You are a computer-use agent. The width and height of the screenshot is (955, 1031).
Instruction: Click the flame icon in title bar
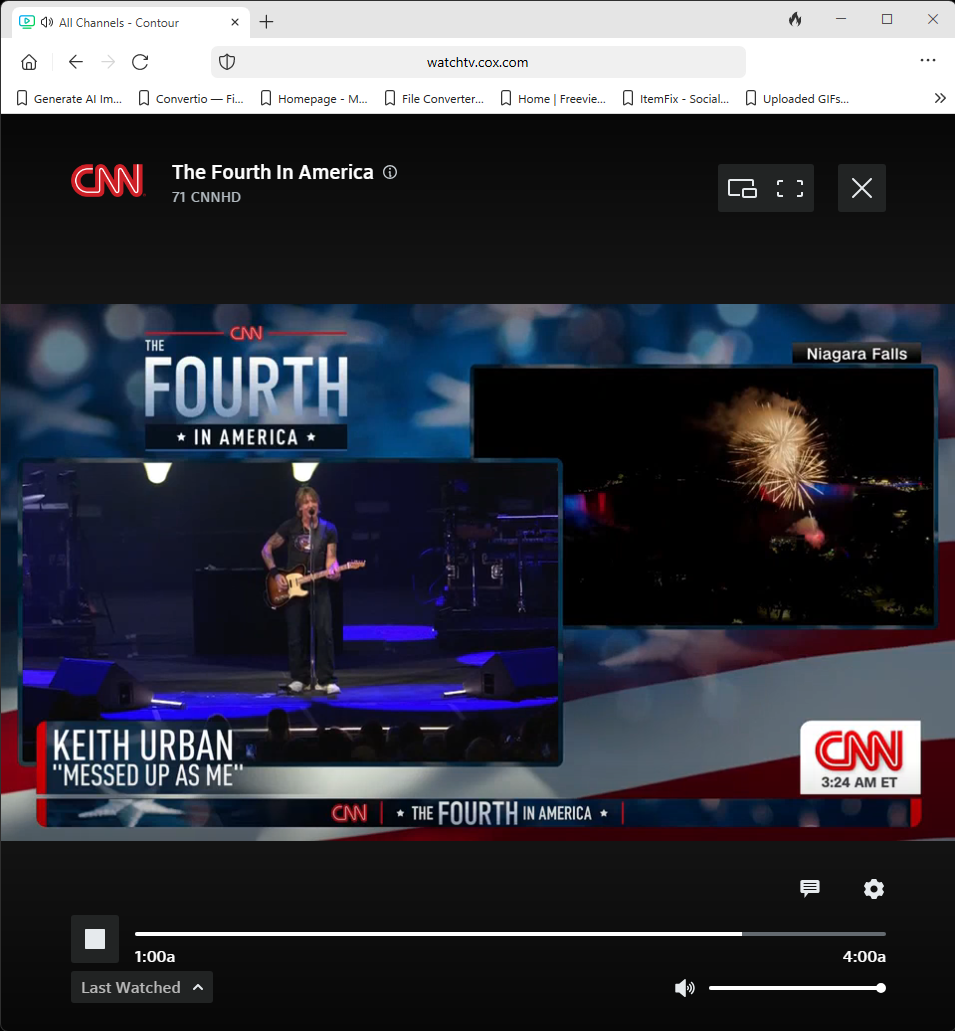(795, 19)
